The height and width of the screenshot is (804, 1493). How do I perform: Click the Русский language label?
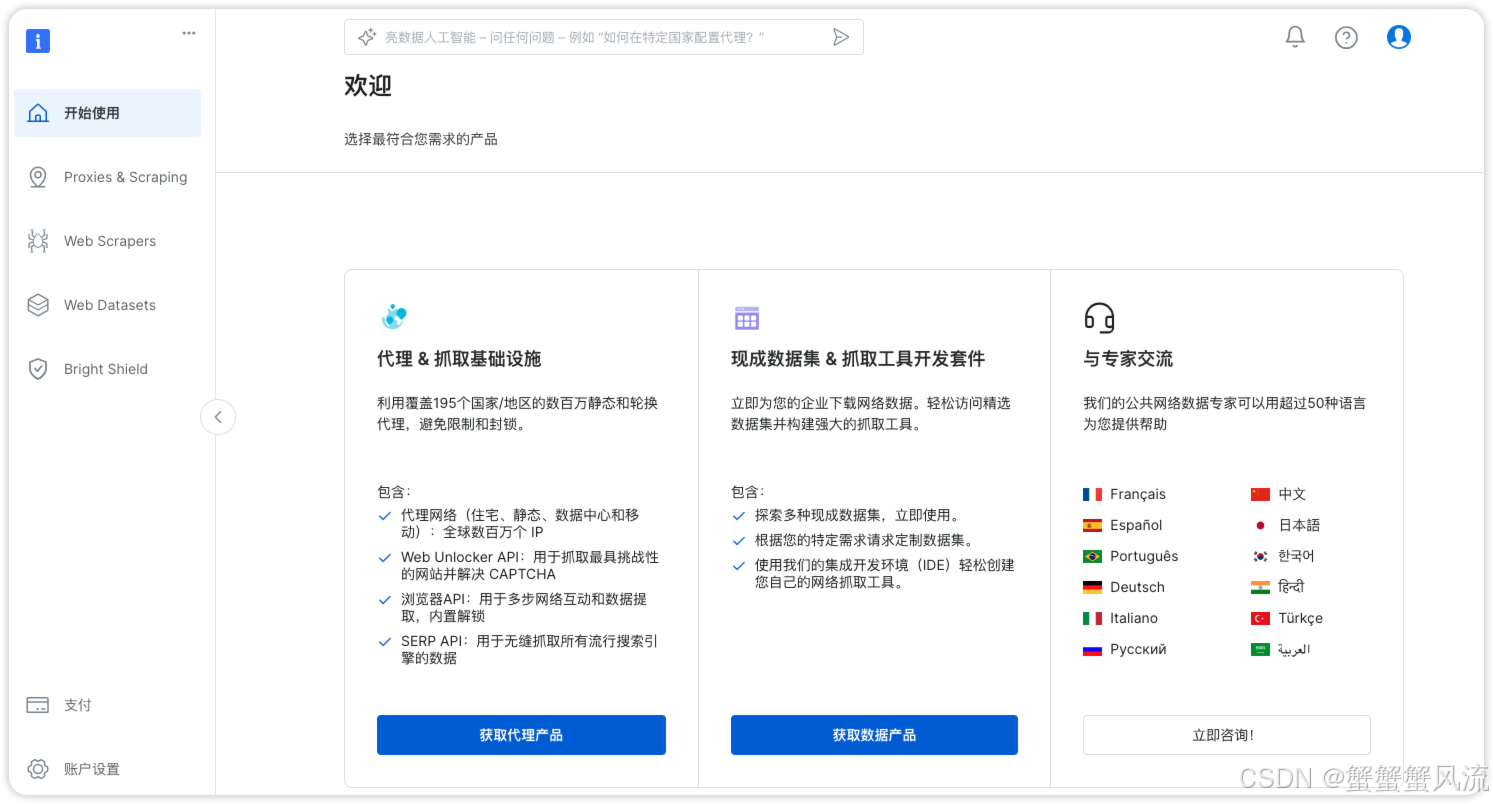1138,649
